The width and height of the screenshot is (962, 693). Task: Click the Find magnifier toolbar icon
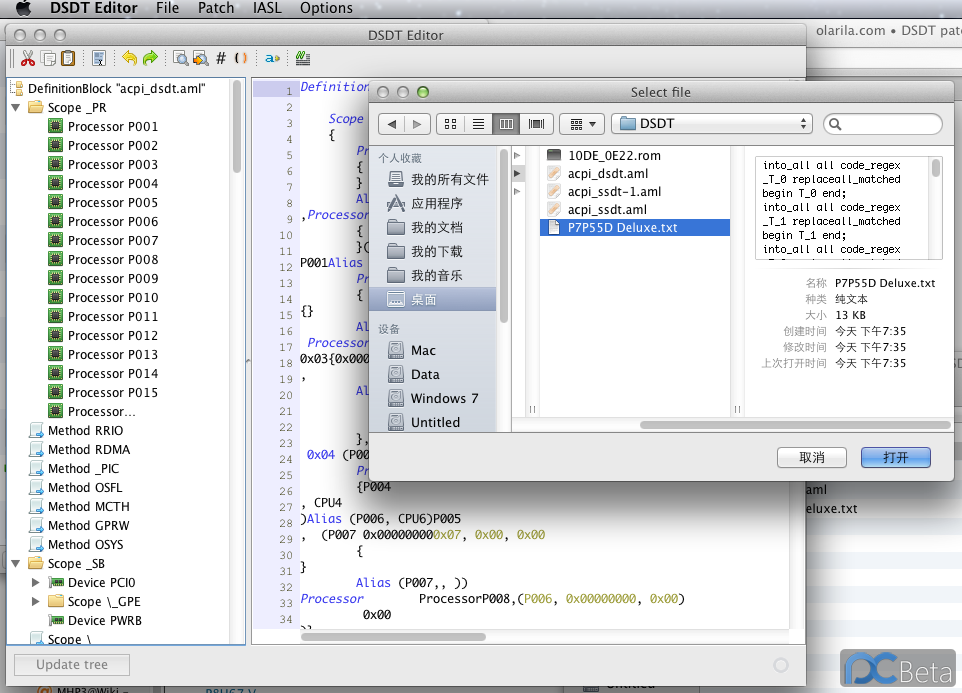tap(181, 58)
